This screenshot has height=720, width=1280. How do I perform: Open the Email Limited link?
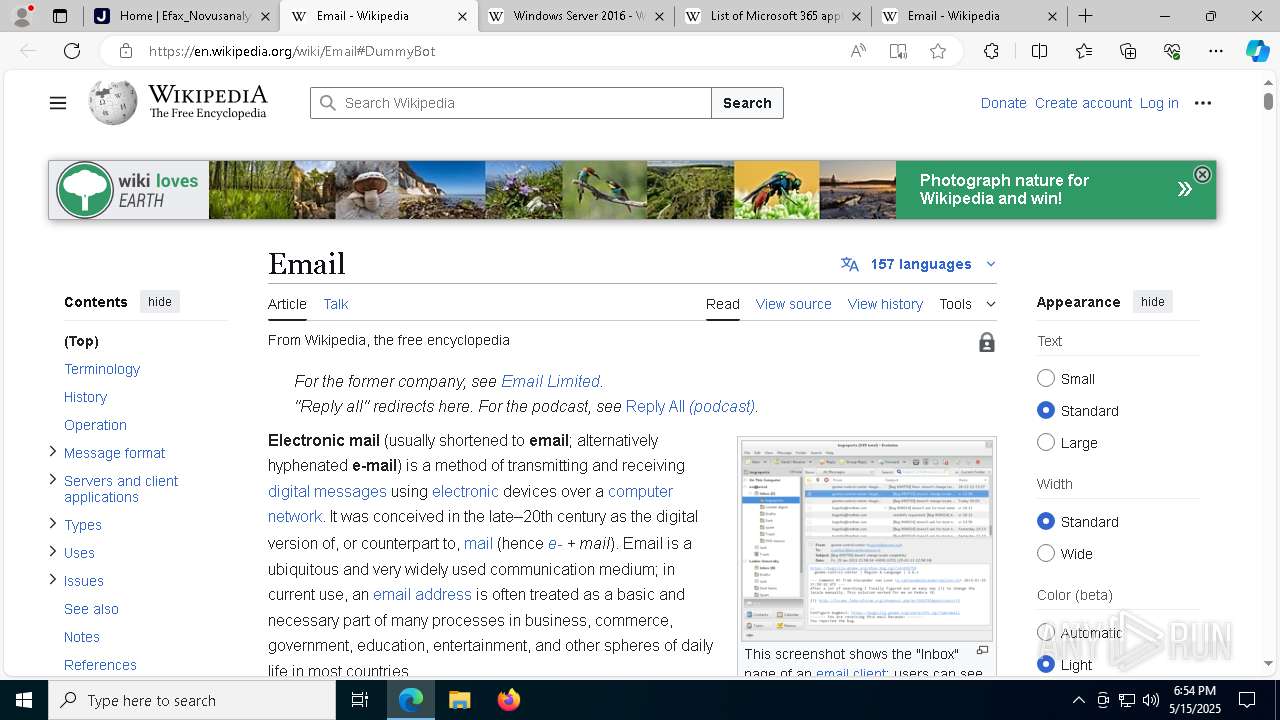(x=550, y=381)
